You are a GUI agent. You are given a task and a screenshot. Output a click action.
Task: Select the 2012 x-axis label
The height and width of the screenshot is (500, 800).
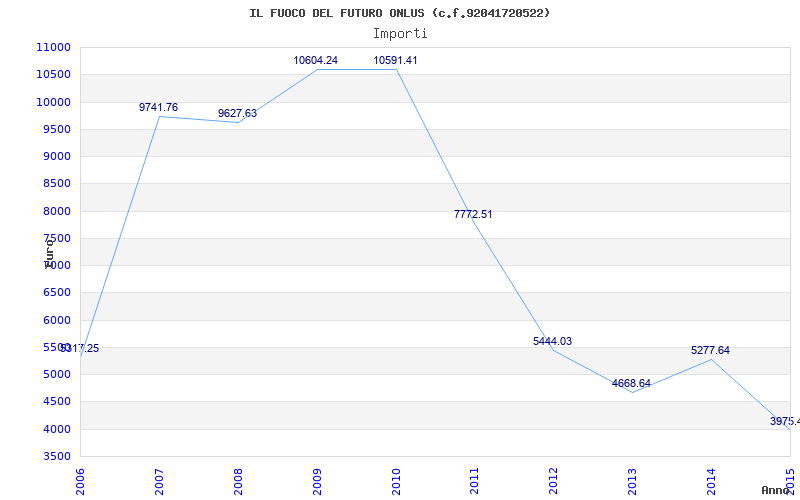click(x=554, y=481)
